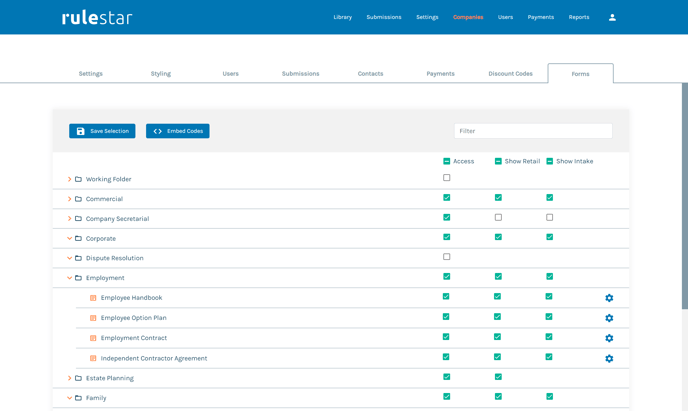The width and height of the screenshot is (688, 411).
Task: Open Companies in top navigation
Action: [468, 18]
